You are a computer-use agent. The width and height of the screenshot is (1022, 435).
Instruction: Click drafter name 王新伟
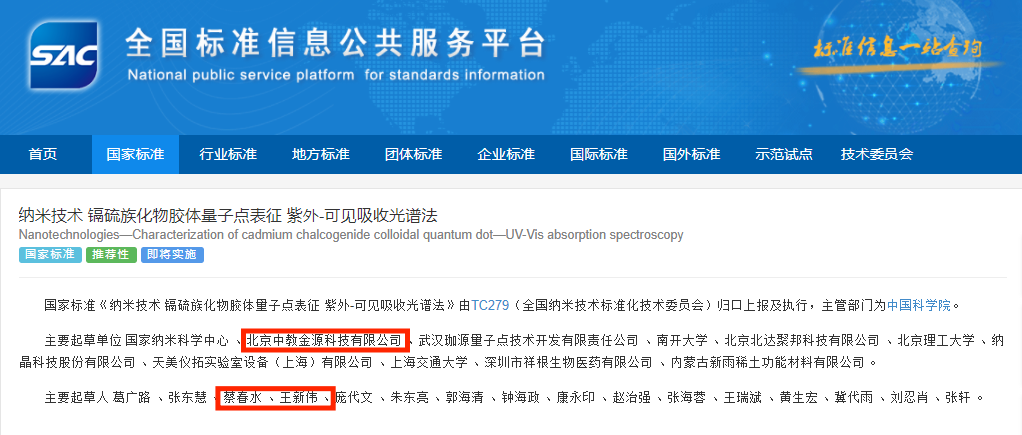(x=299, y=397)
